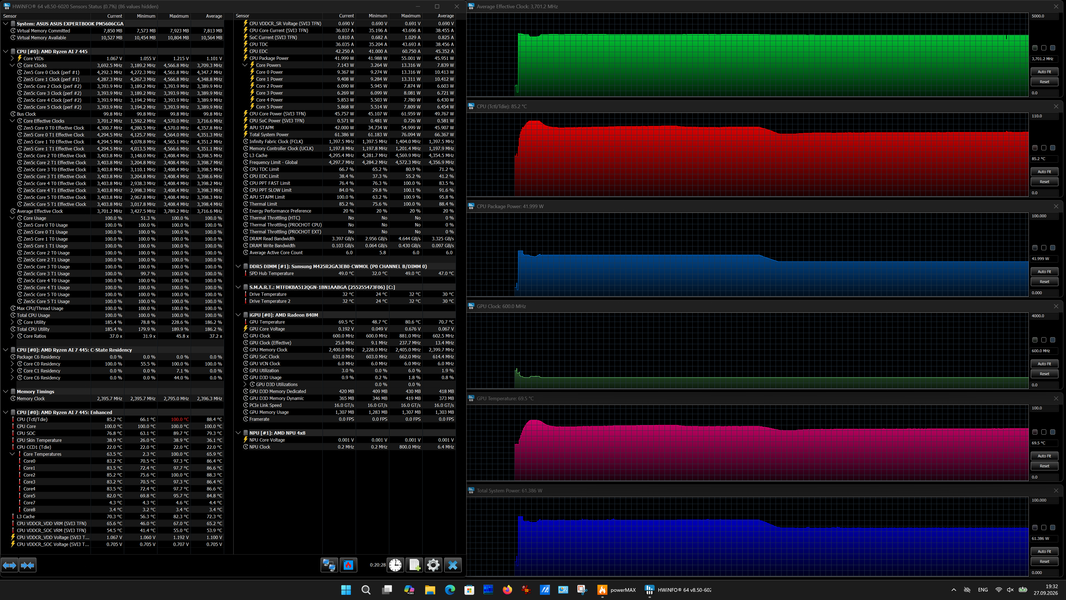The height and width of the screenshot is (600, 1066).
Task: Click the blue X close-sensors icon
Action: click(453, 565)
